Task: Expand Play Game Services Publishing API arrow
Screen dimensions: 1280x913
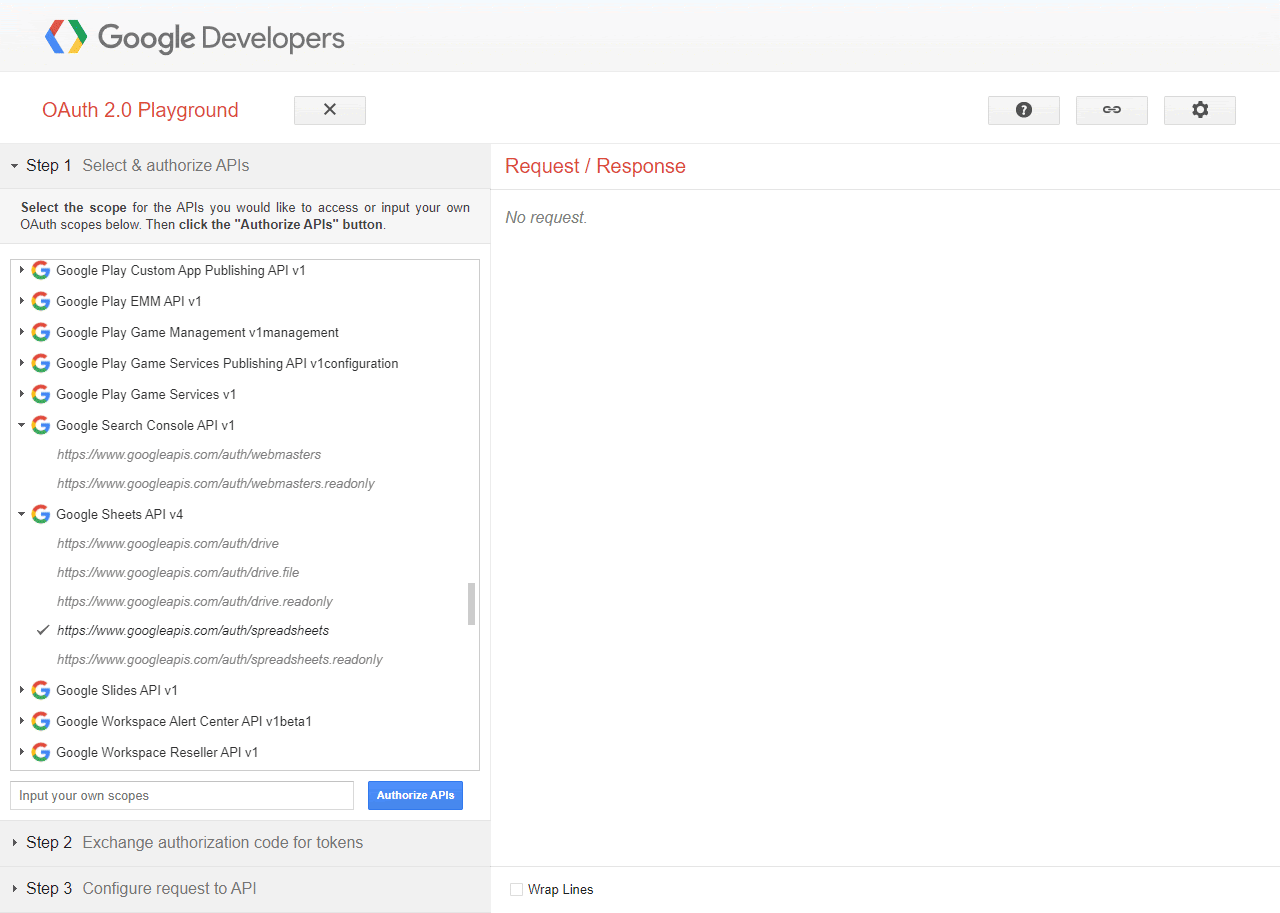Action: 21,363
